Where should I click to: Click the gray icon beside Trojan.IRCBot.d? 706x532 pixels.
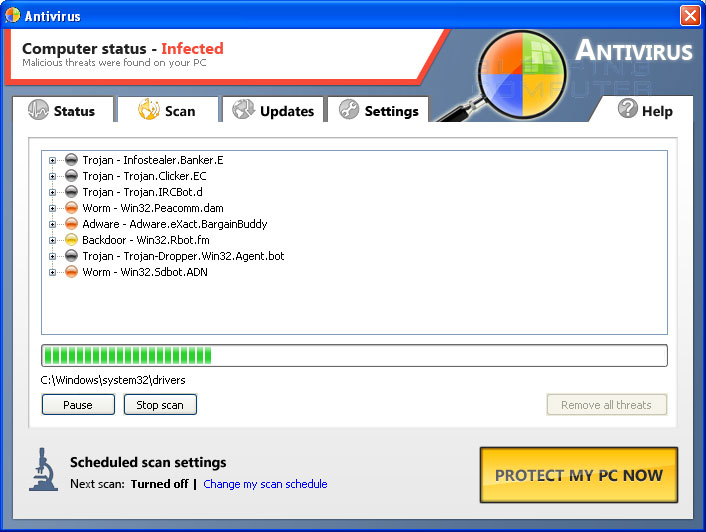click(71, 192)
